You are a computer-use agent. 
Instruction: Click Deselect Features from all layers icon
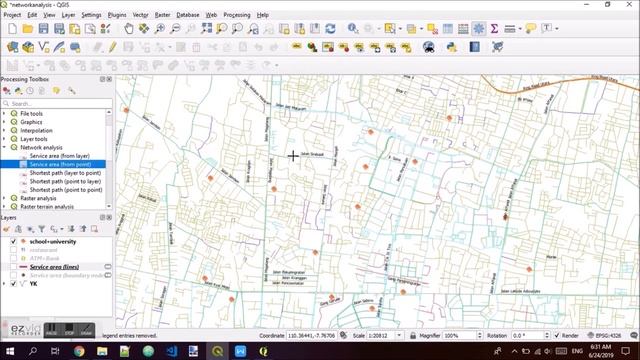432,29
